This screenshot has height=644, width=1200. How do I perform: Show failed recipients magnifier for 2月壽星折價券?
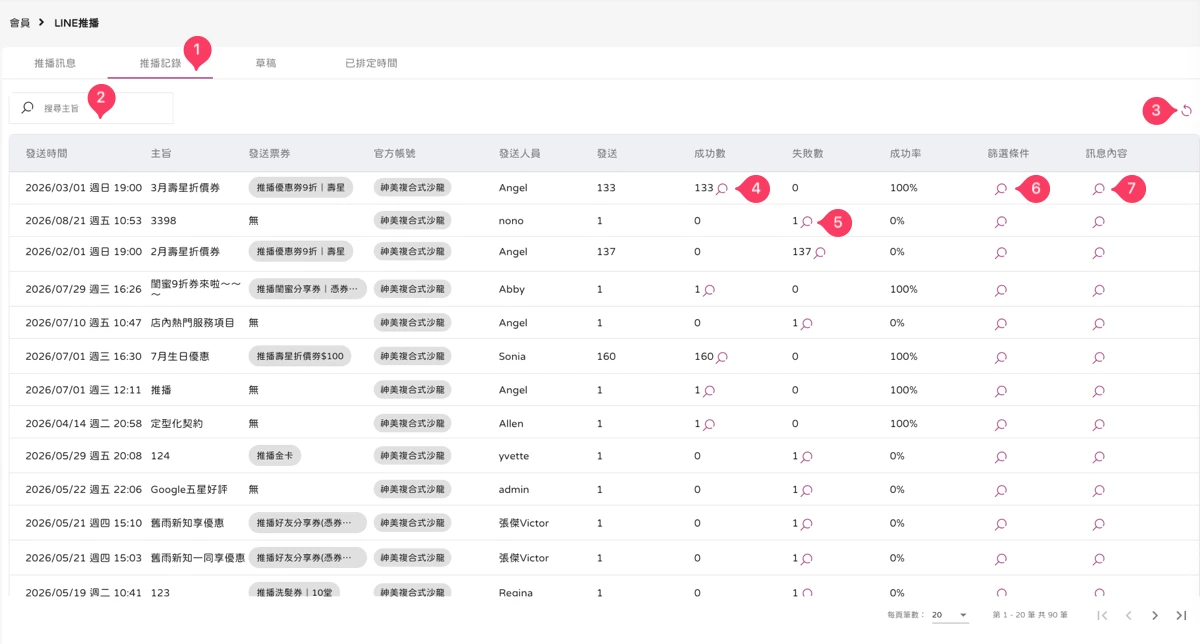[819, 253]
